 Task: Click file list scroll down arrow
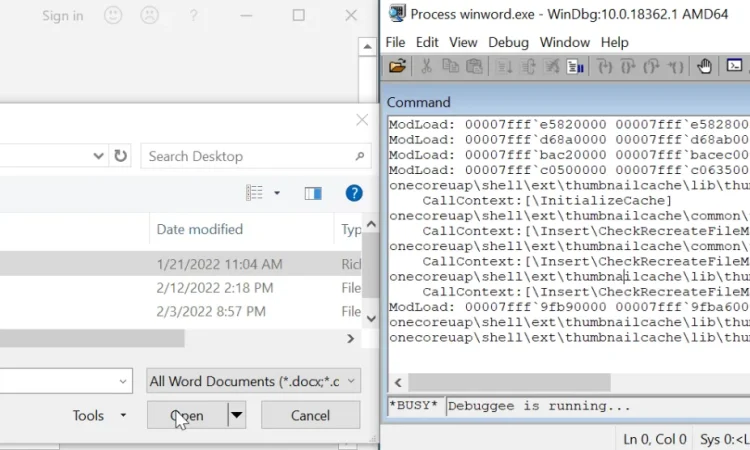[371, 318]
